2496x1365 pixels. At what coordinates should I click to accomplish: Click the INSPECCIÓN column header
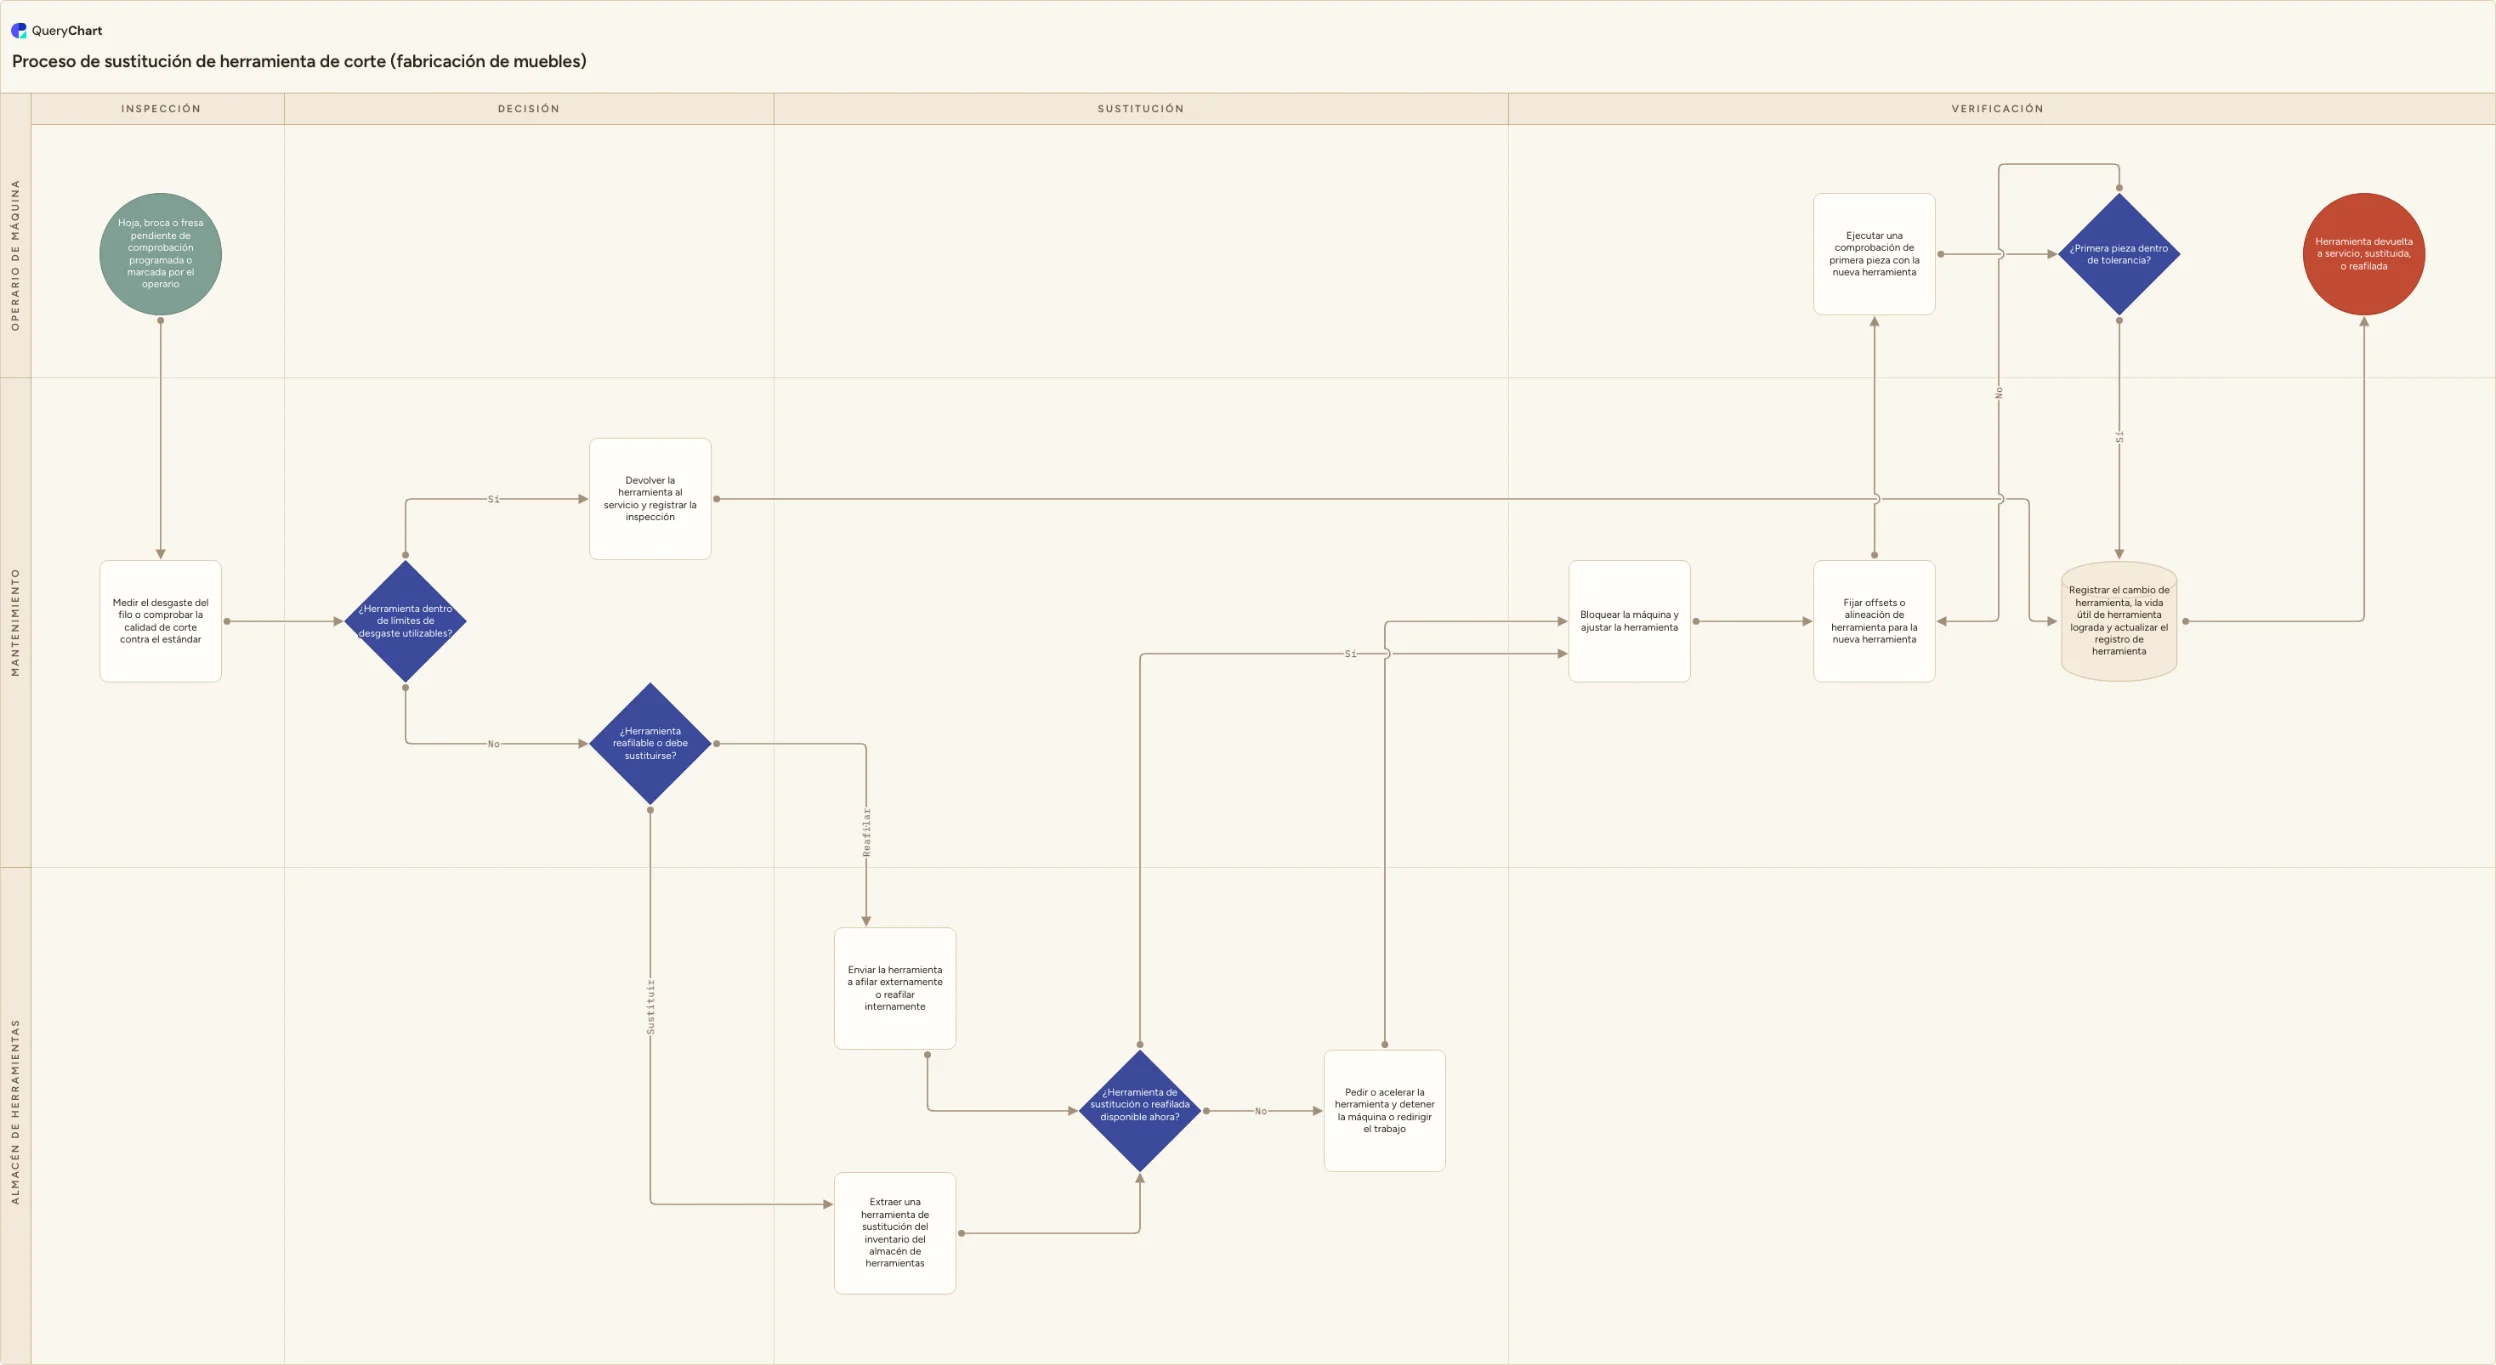[160, 109]
